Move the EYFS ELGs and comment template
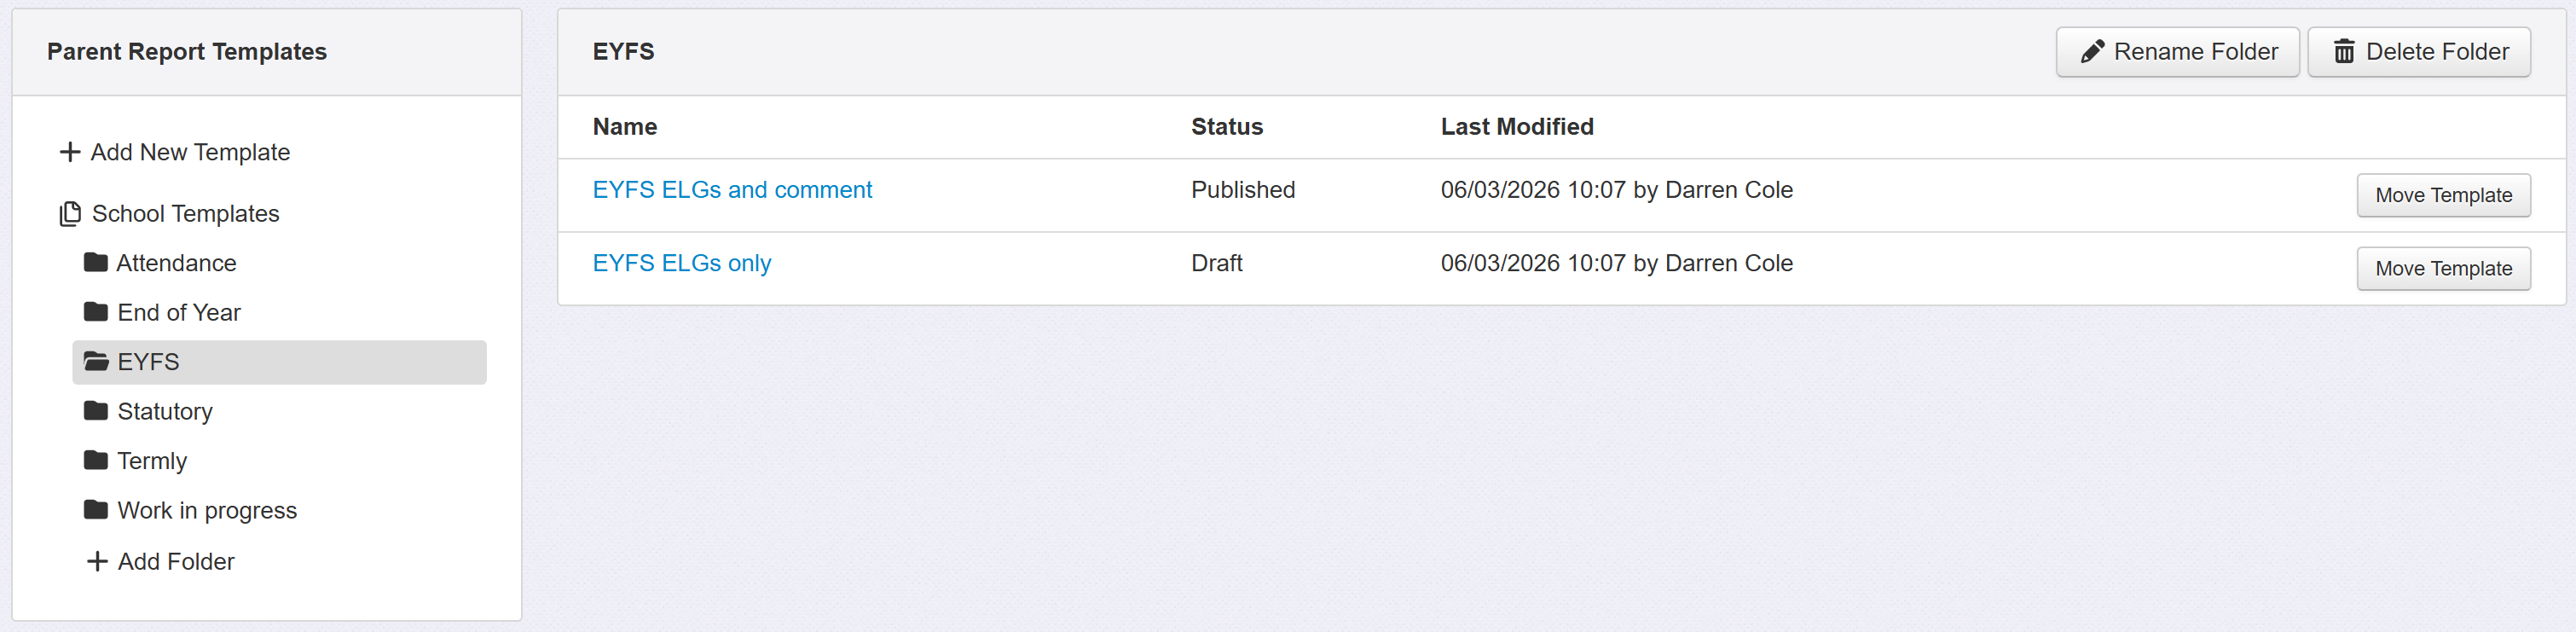 pyautogui.click(x=2443, y=195)
